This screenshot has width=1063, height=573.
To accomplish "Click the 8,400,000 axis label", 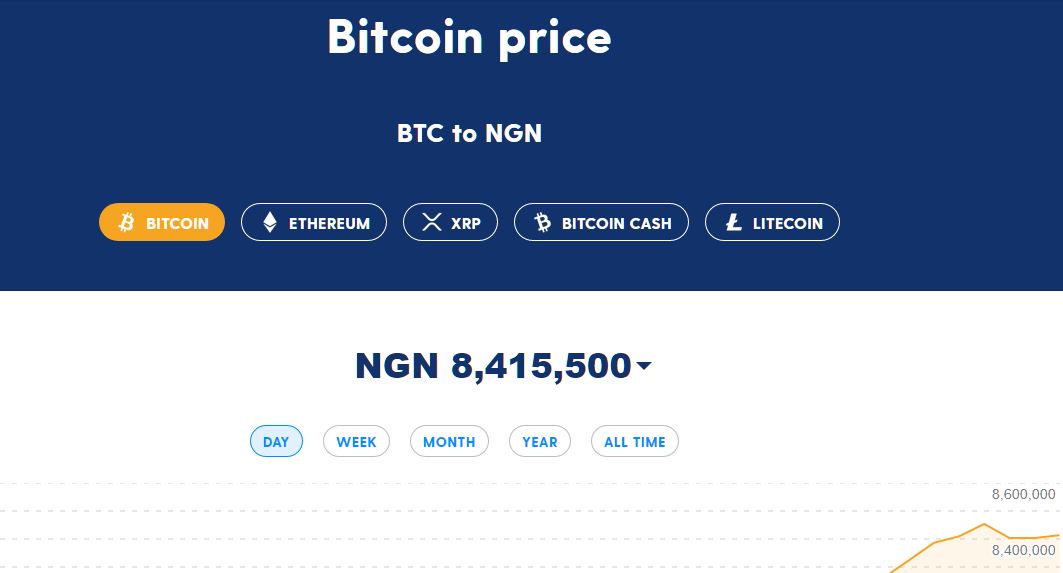I will coord(1023,550).
